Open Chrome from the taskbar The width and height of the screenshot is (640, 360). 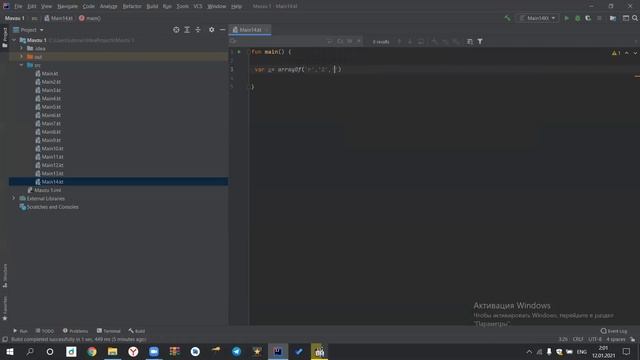pyautogui.click(x=92, y=351)
